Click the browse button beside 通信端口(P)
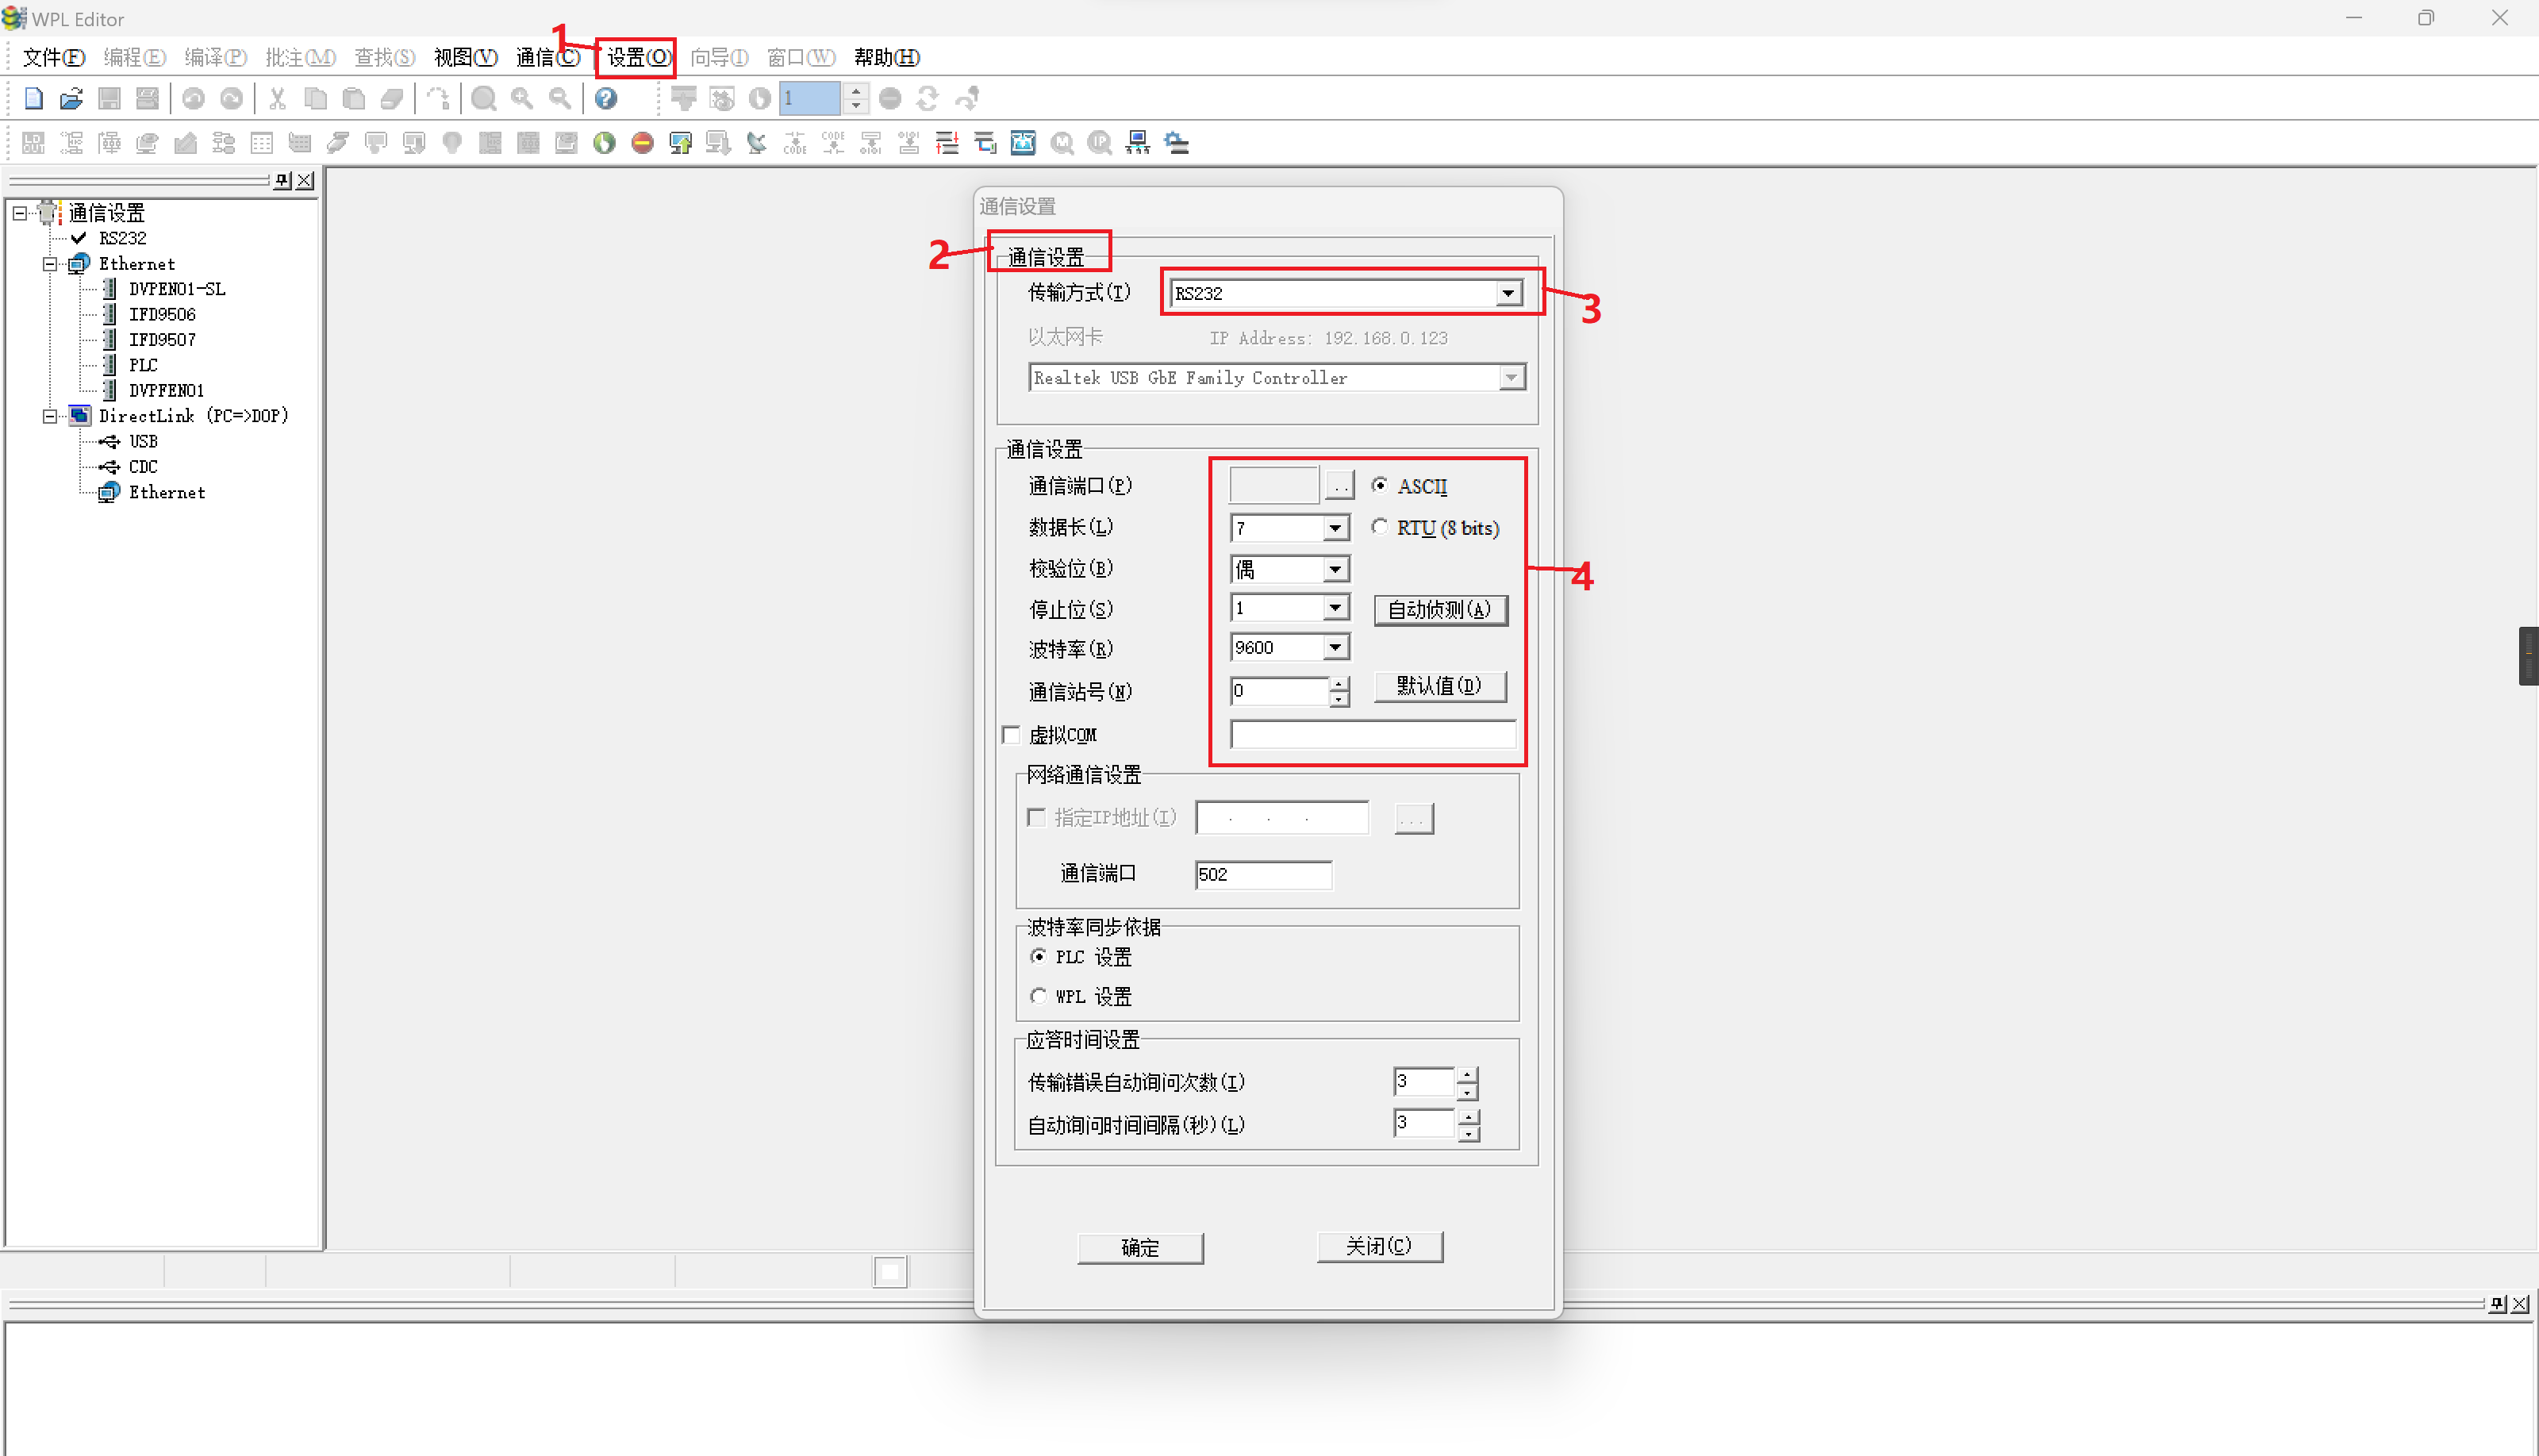The image size is (2539, 1456). (1340, 485)
